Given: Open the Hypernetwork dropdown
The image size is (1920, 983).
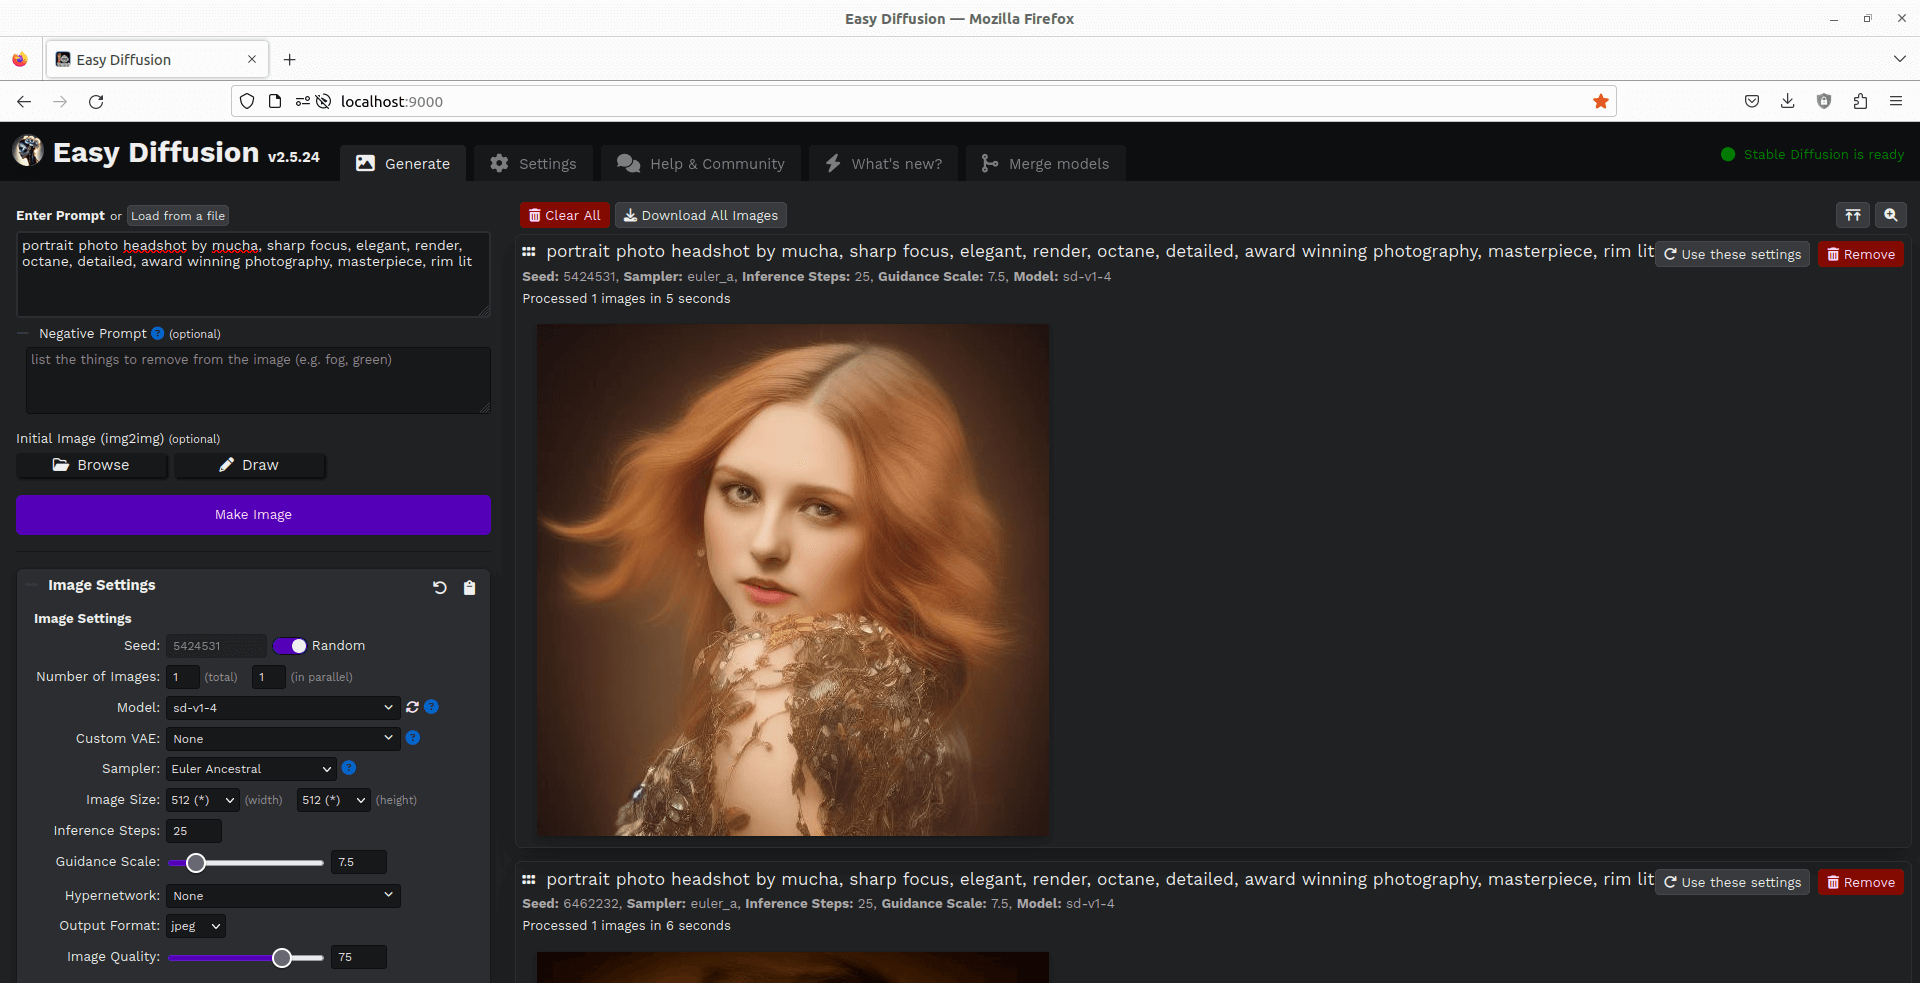Looking at the screenshot, I should pos(283,895).
